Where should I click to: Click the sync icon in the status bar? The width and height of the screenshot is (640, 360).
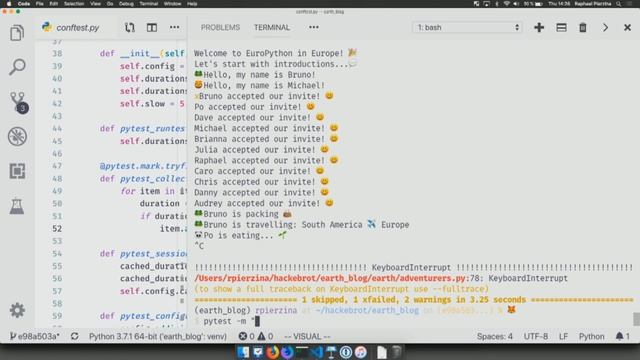pos(74,336)
